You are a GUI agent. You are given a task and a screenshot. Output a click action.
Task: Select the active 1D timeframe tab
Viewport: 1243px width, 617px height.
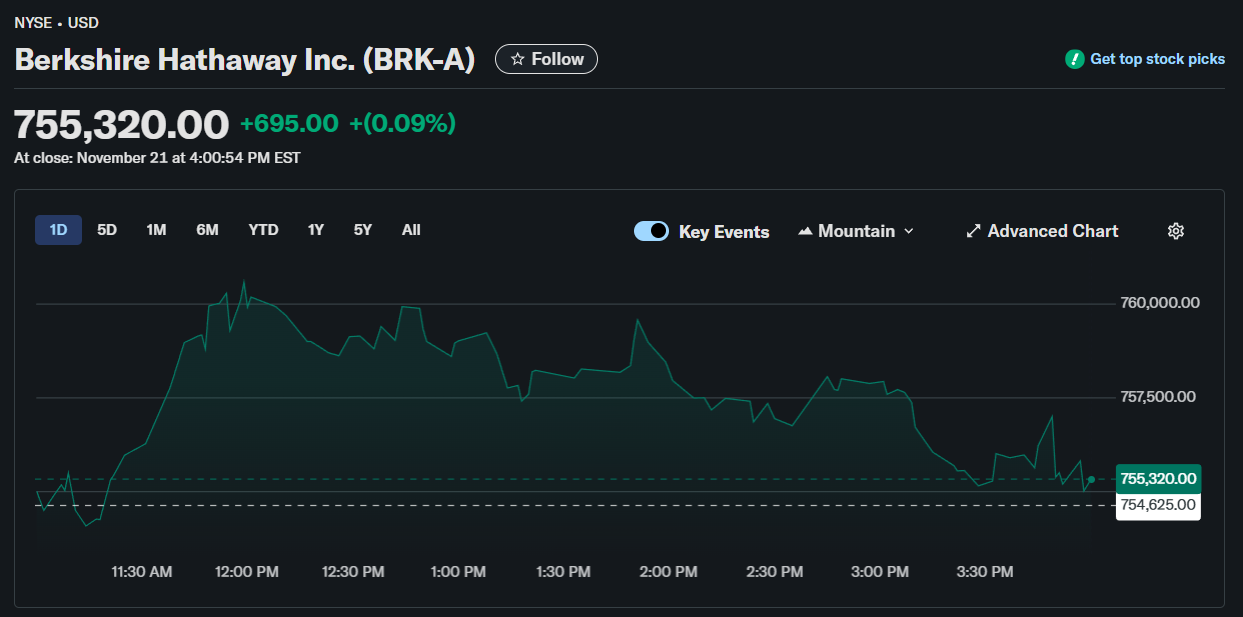click(x=58, y=229)
